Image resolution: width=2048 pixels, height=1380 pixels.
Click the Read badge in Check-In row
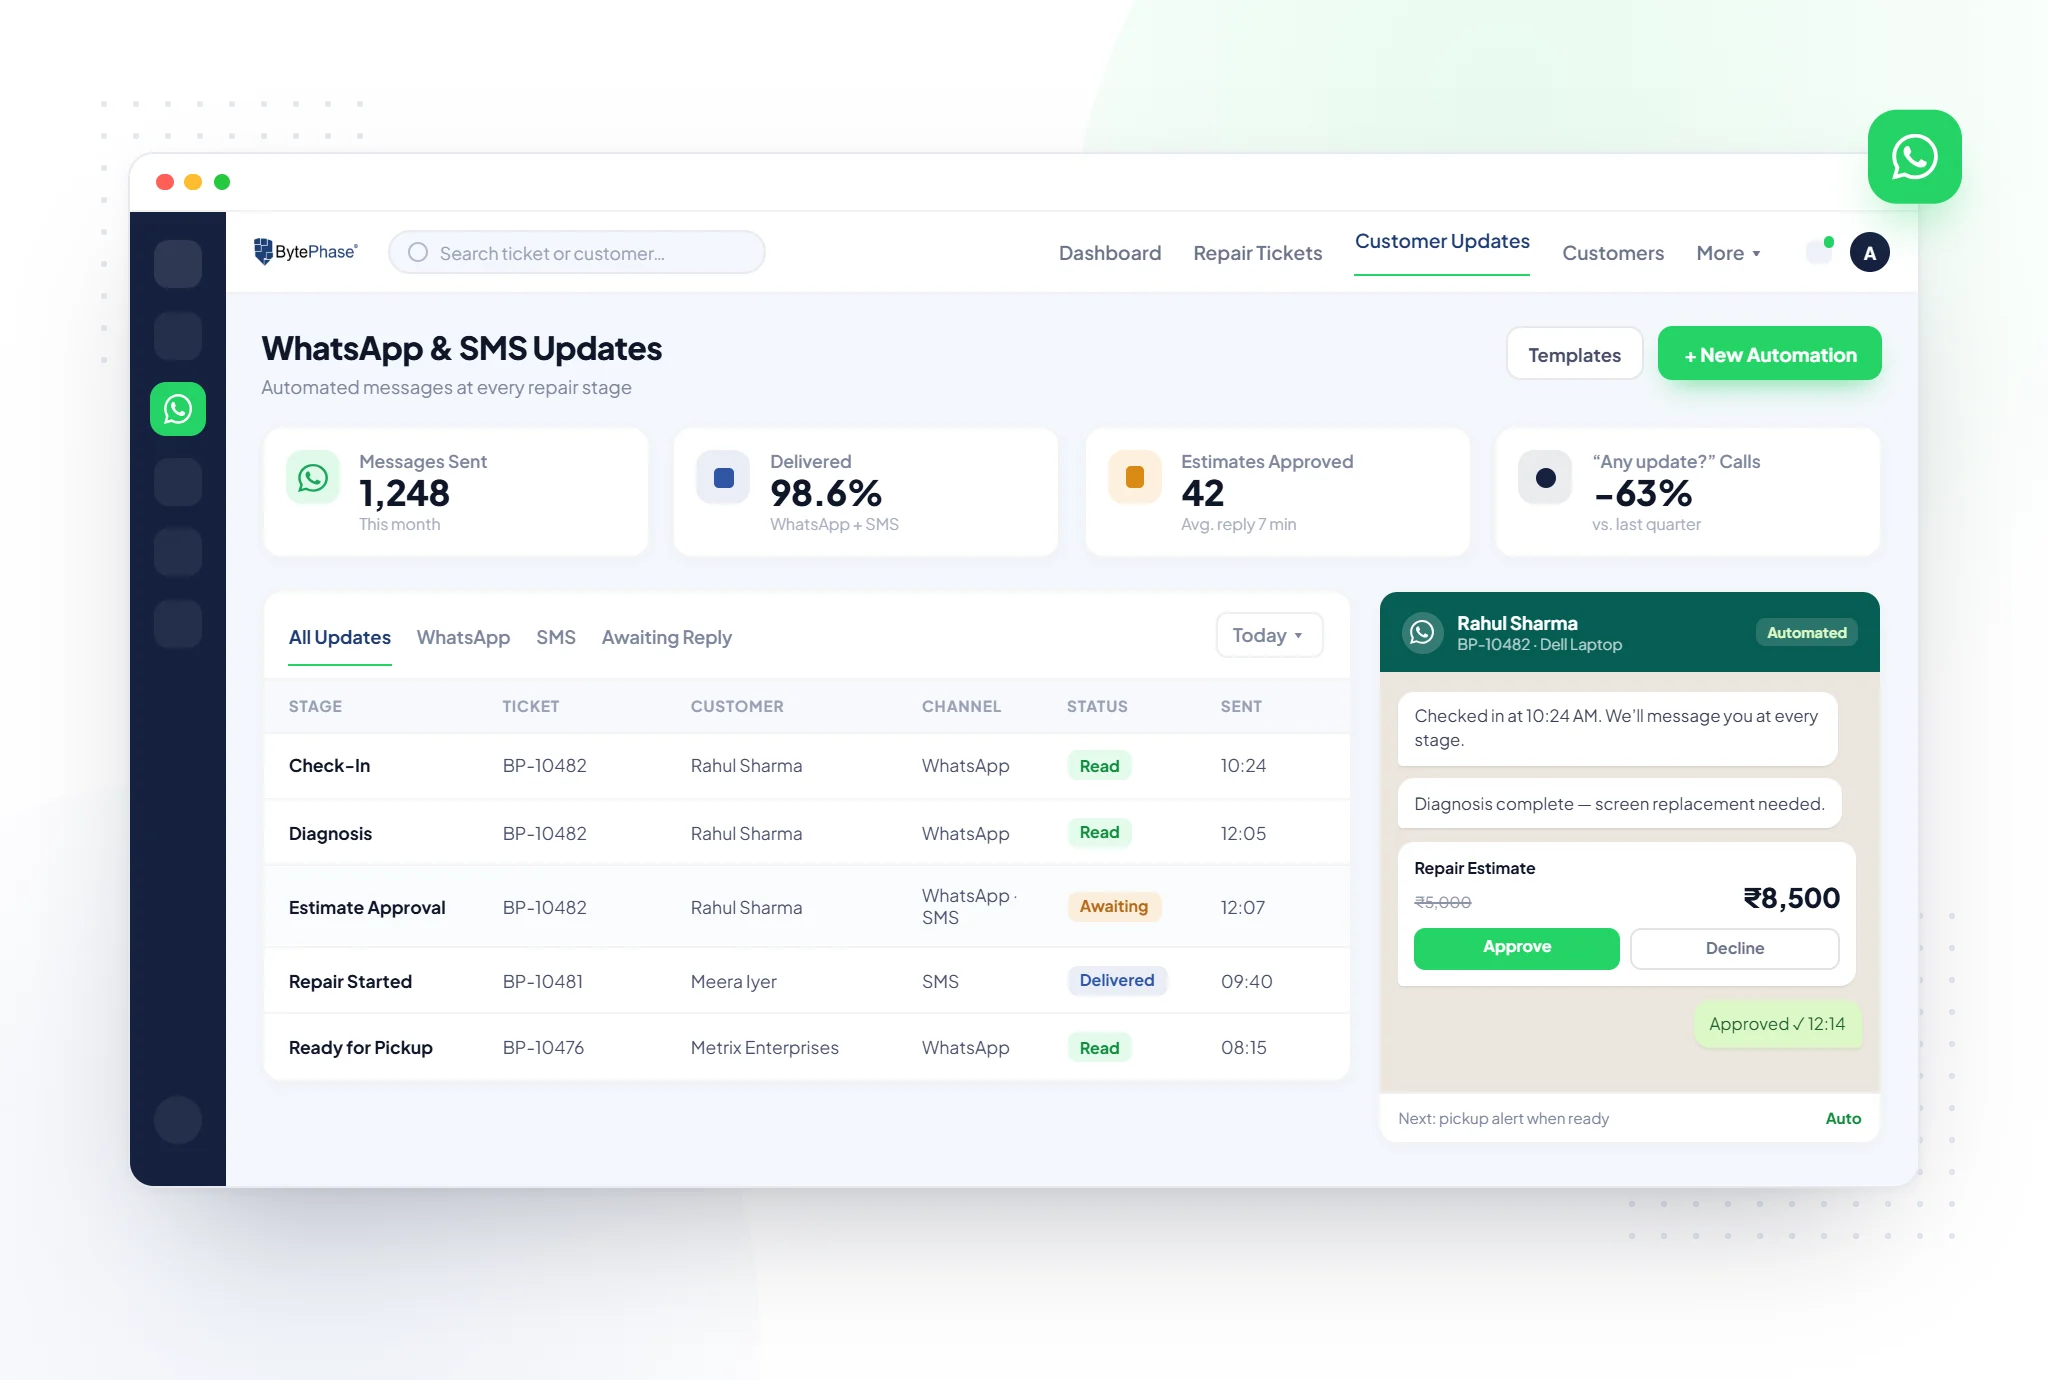point(1099,766)
